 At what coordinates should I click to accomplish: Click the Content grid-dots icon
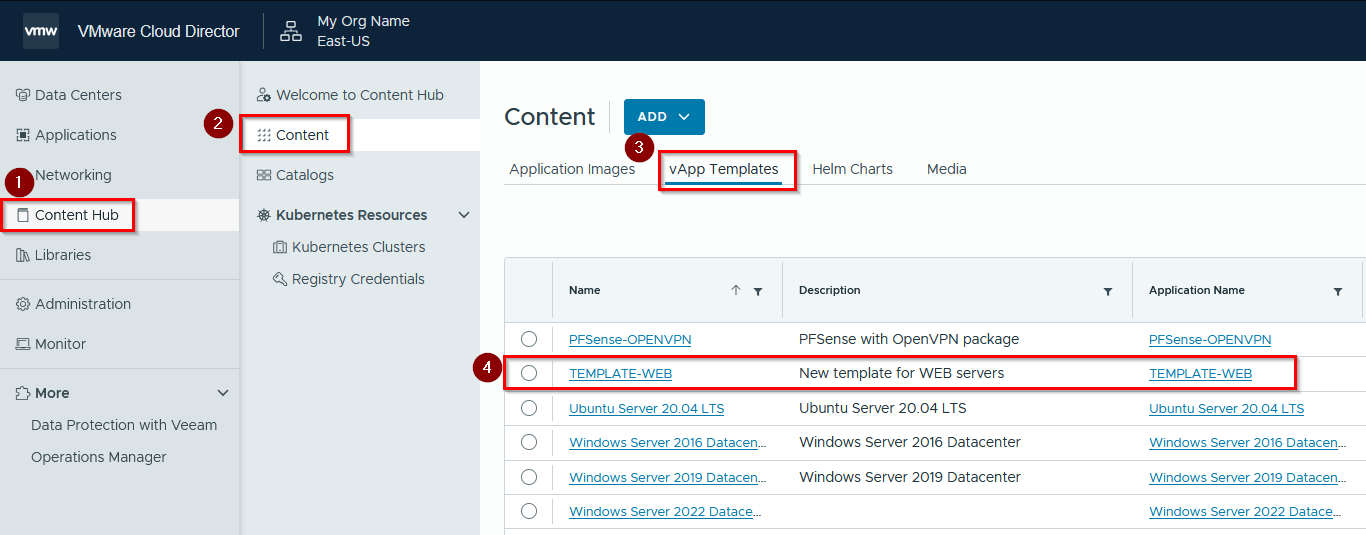click(x=264, y=135)
